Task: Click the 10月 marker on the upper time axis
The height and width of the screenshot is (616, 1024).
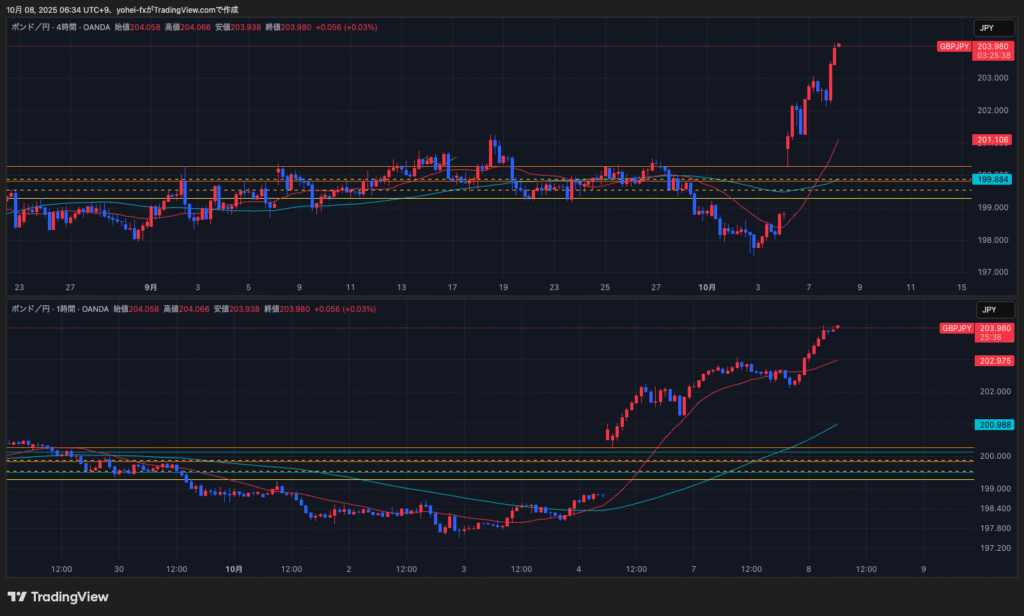Action: 706,287
